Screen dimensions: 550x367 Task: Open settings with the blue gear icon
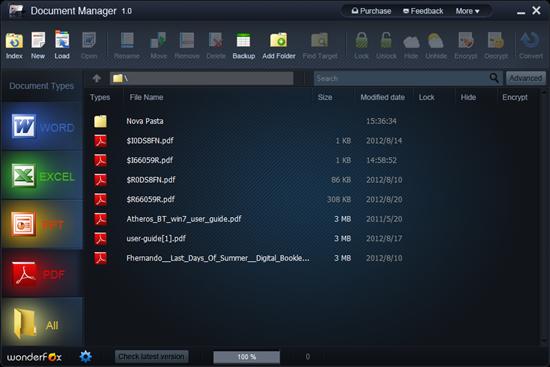tap(86, 356)
